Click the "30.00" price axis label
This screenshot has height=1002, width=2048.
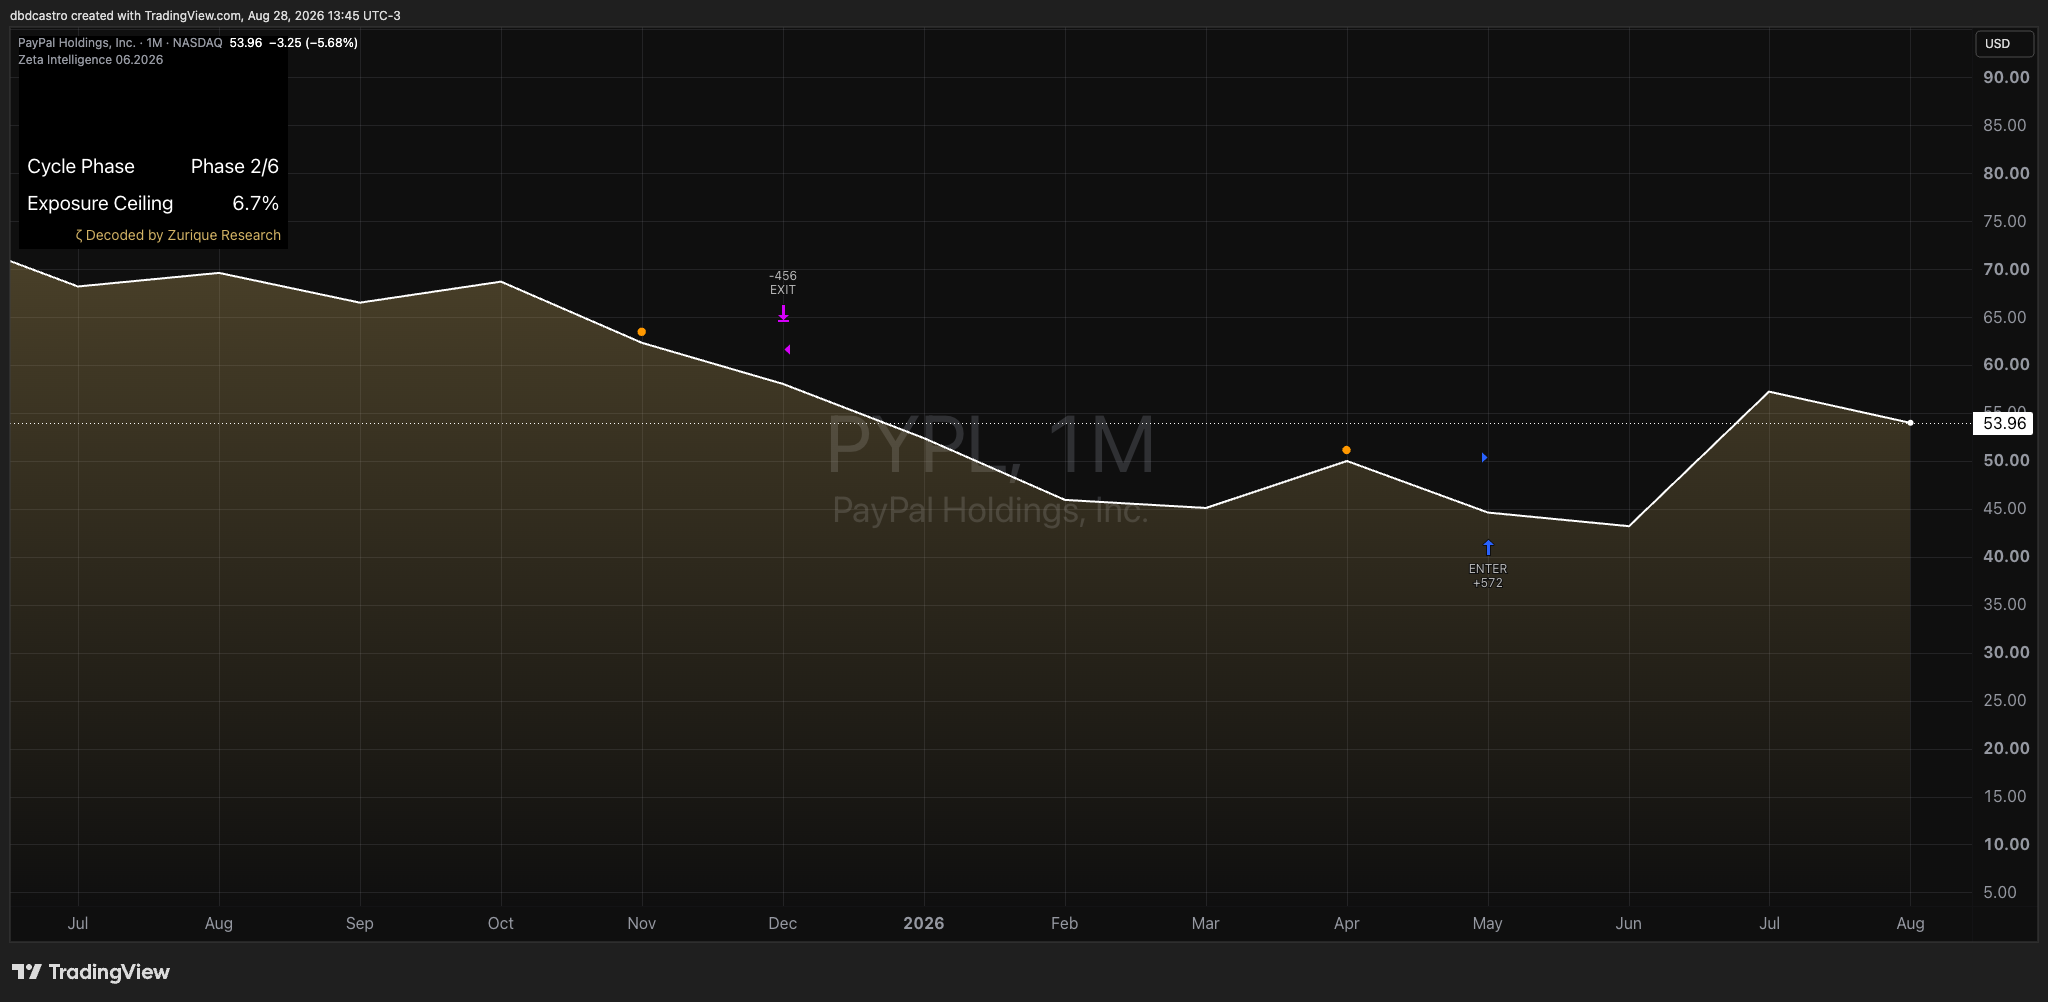[2006, 652]
